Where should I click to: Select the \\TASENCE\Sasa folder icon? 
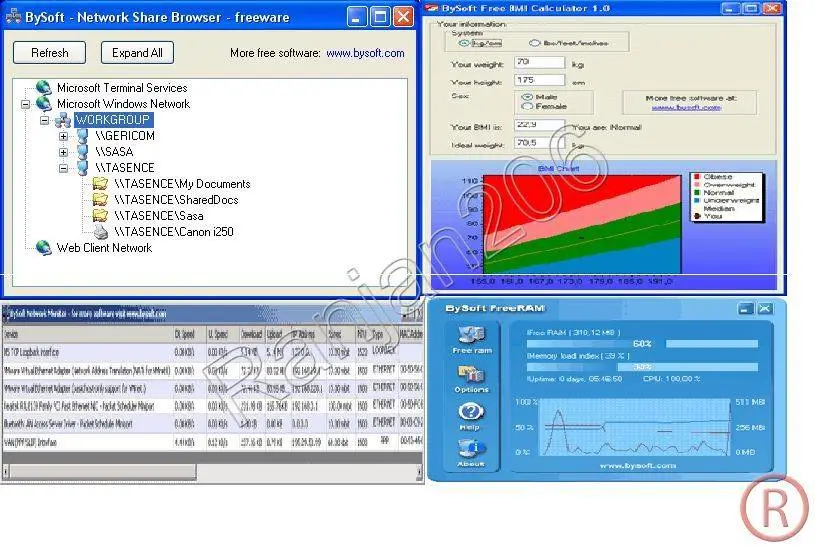point(100,216)
